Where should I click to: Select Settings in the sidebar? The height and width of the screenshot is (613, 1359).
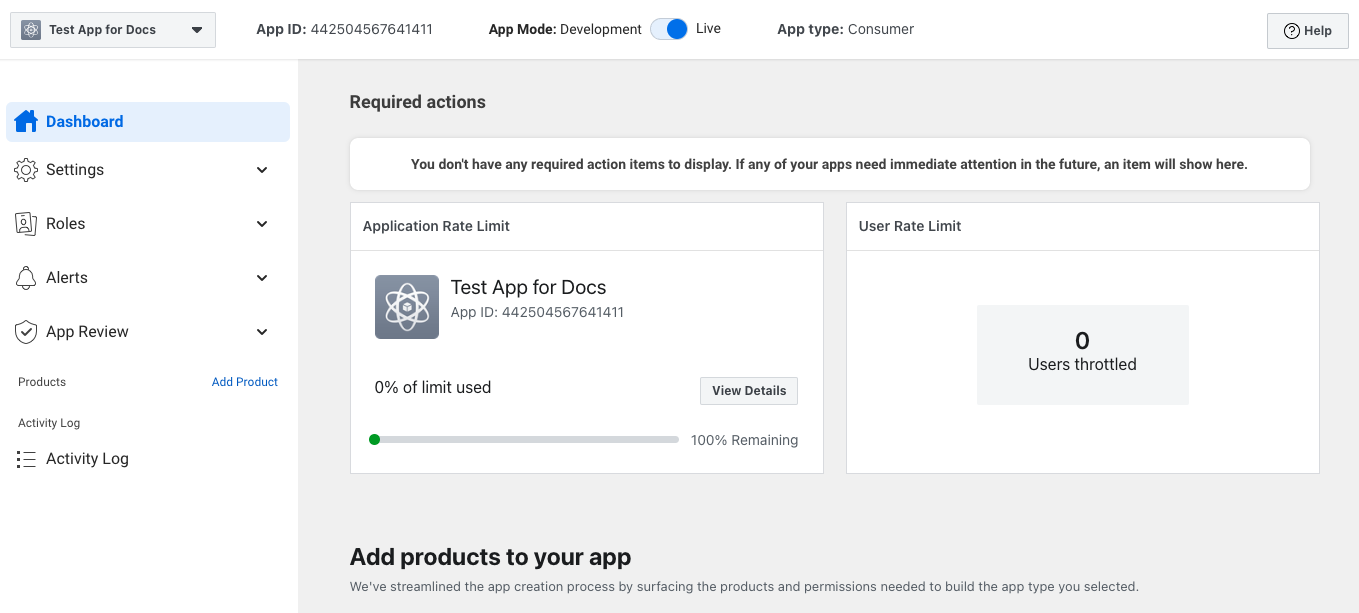[148, 170]
